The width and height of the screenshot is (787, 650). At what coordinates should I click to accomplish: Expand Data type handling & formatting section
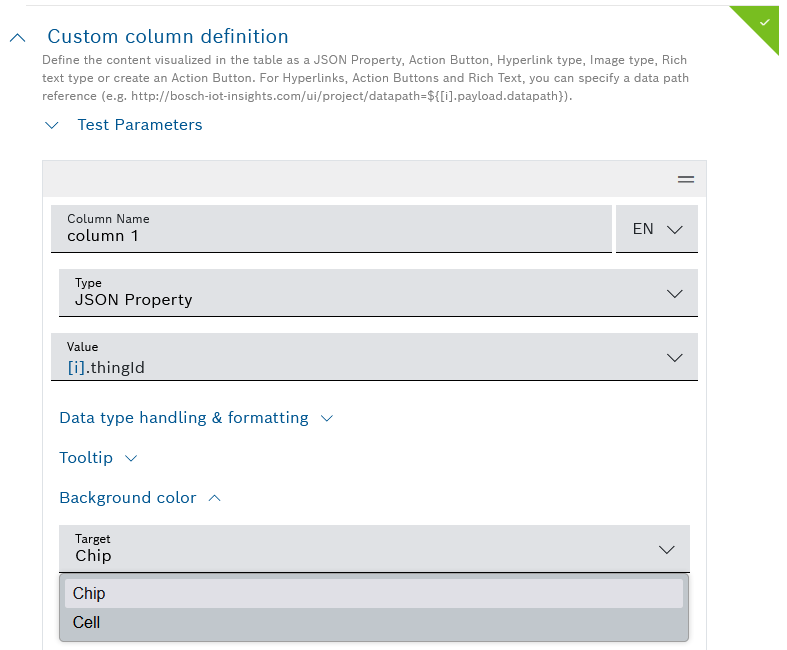(184, 418)
